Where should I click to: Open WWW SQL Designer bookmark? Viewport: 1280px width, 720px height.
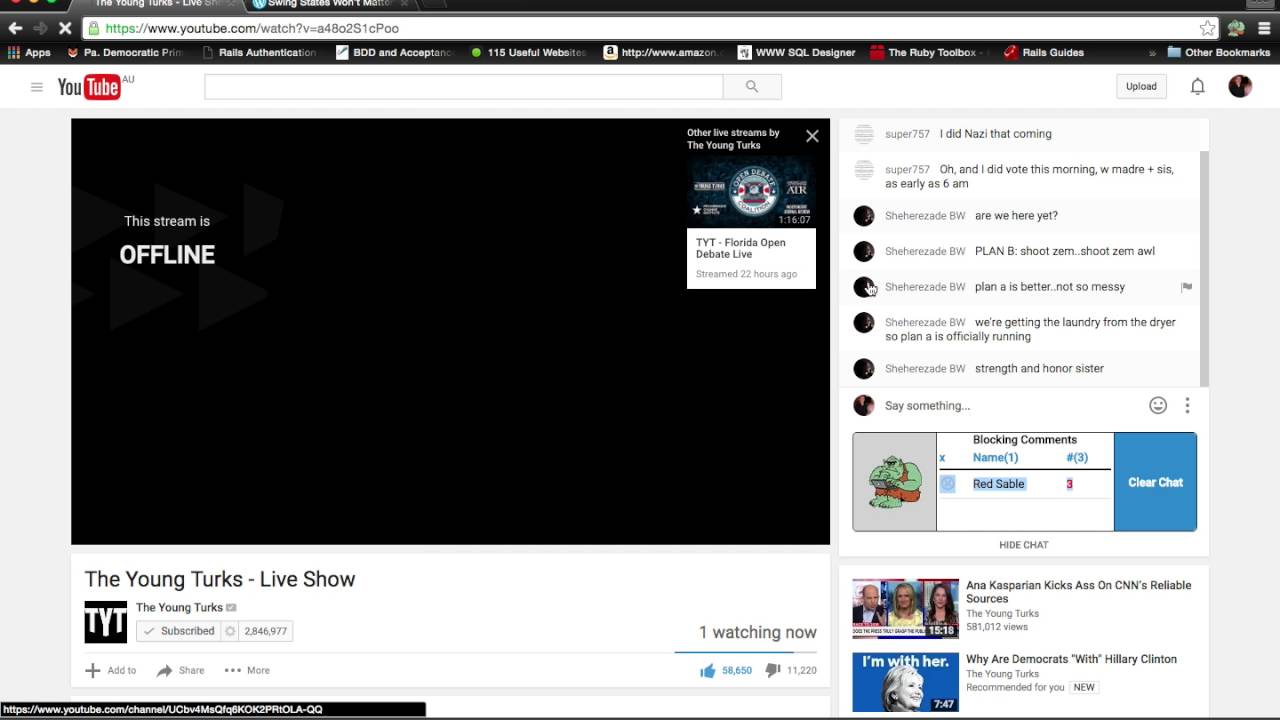click(x=796, y=52)
